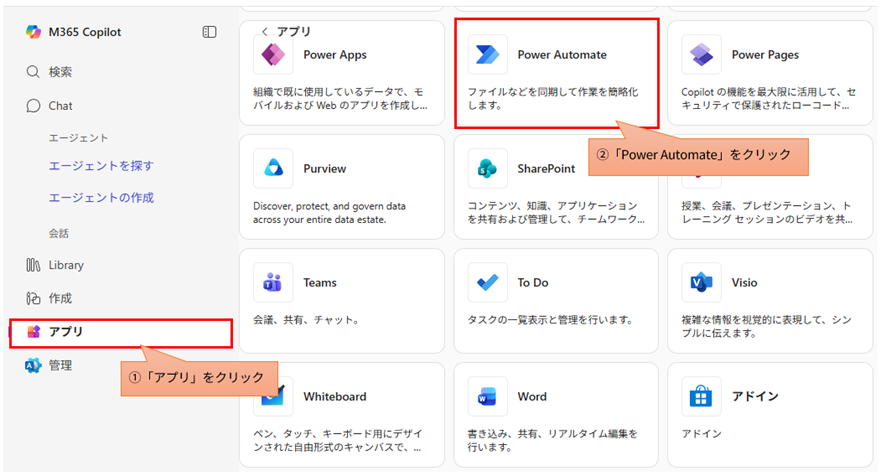This screenshot has height=476, width=886.
Task: Click the アプリ page heading text
Action: [294, 32]
